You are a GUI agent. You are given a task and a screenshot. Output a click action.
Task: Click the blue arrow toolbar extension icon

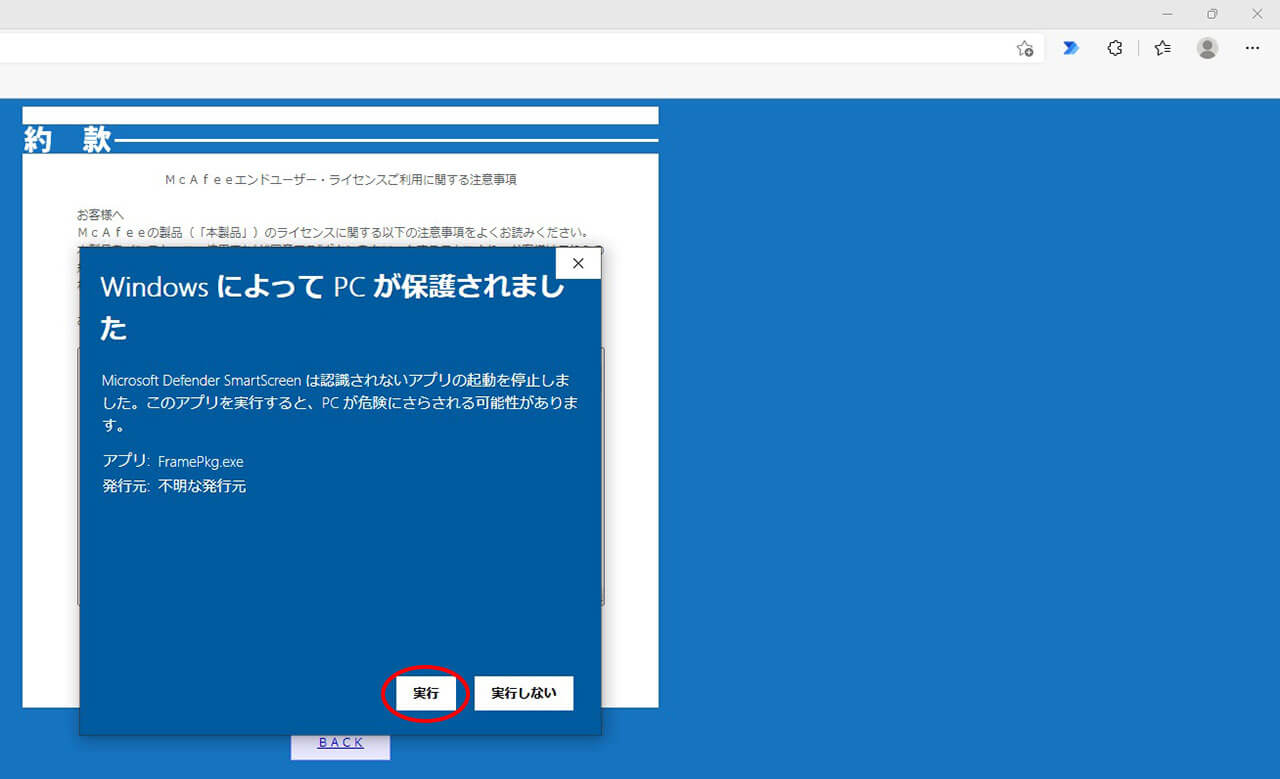point(1071,48)
